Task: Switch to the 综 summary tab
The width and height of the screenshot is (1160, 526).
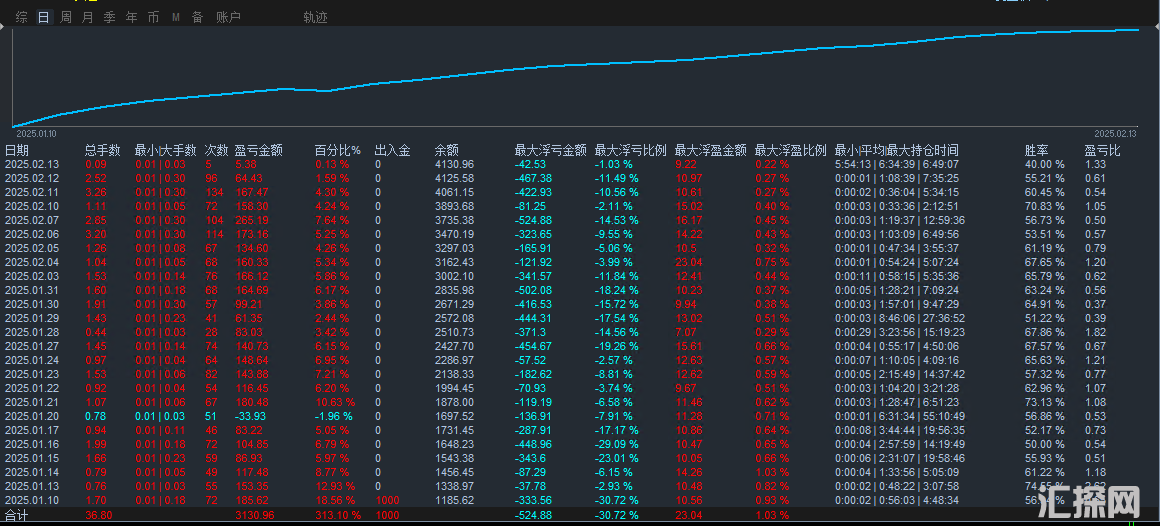Action: (x=21, y=17)
